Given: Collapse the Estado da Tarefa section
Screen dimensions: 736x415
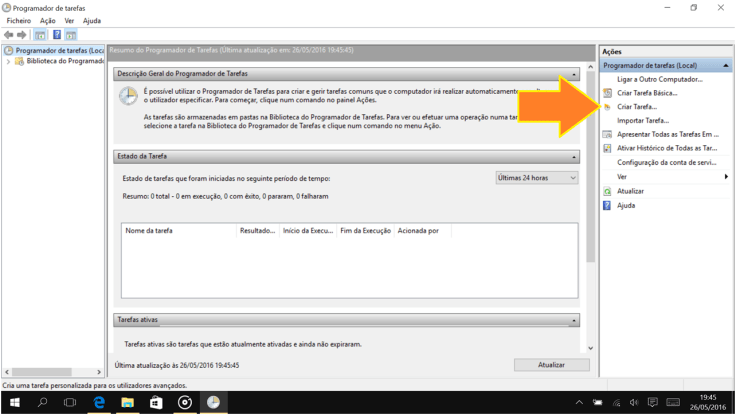Looking at the screenshot, I should click(x=574, y=157).
